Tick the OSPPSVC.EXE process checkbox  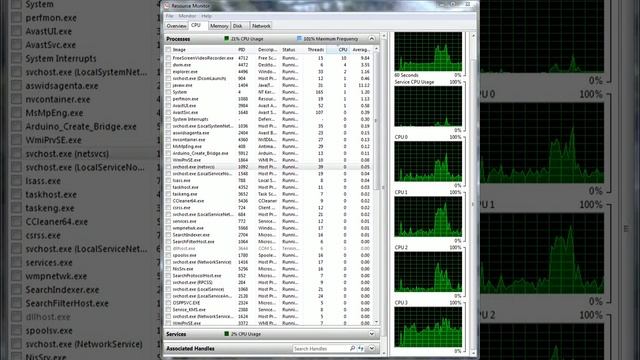(168, 303)
